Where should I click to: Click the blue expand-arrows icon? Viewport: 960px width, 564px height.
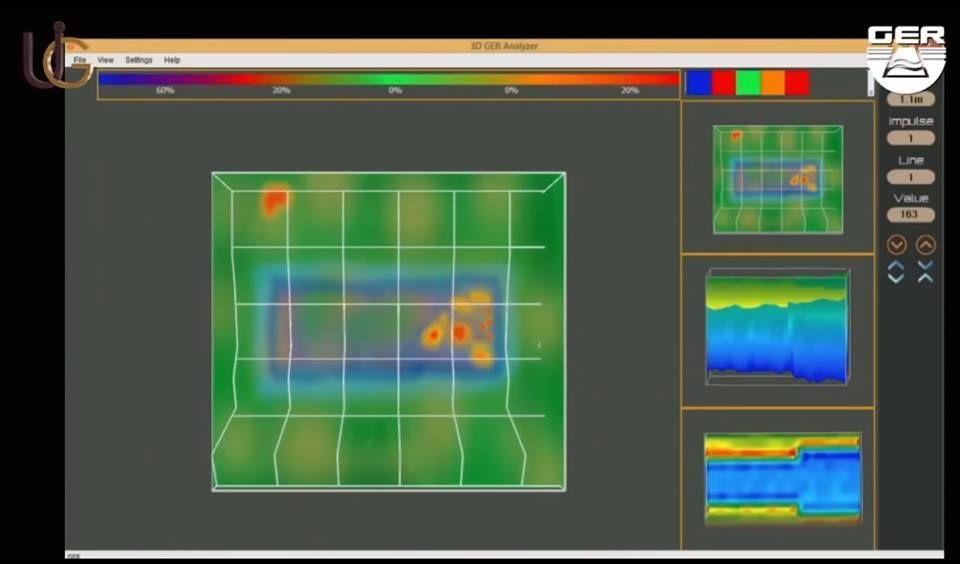(x=897, y=272)
